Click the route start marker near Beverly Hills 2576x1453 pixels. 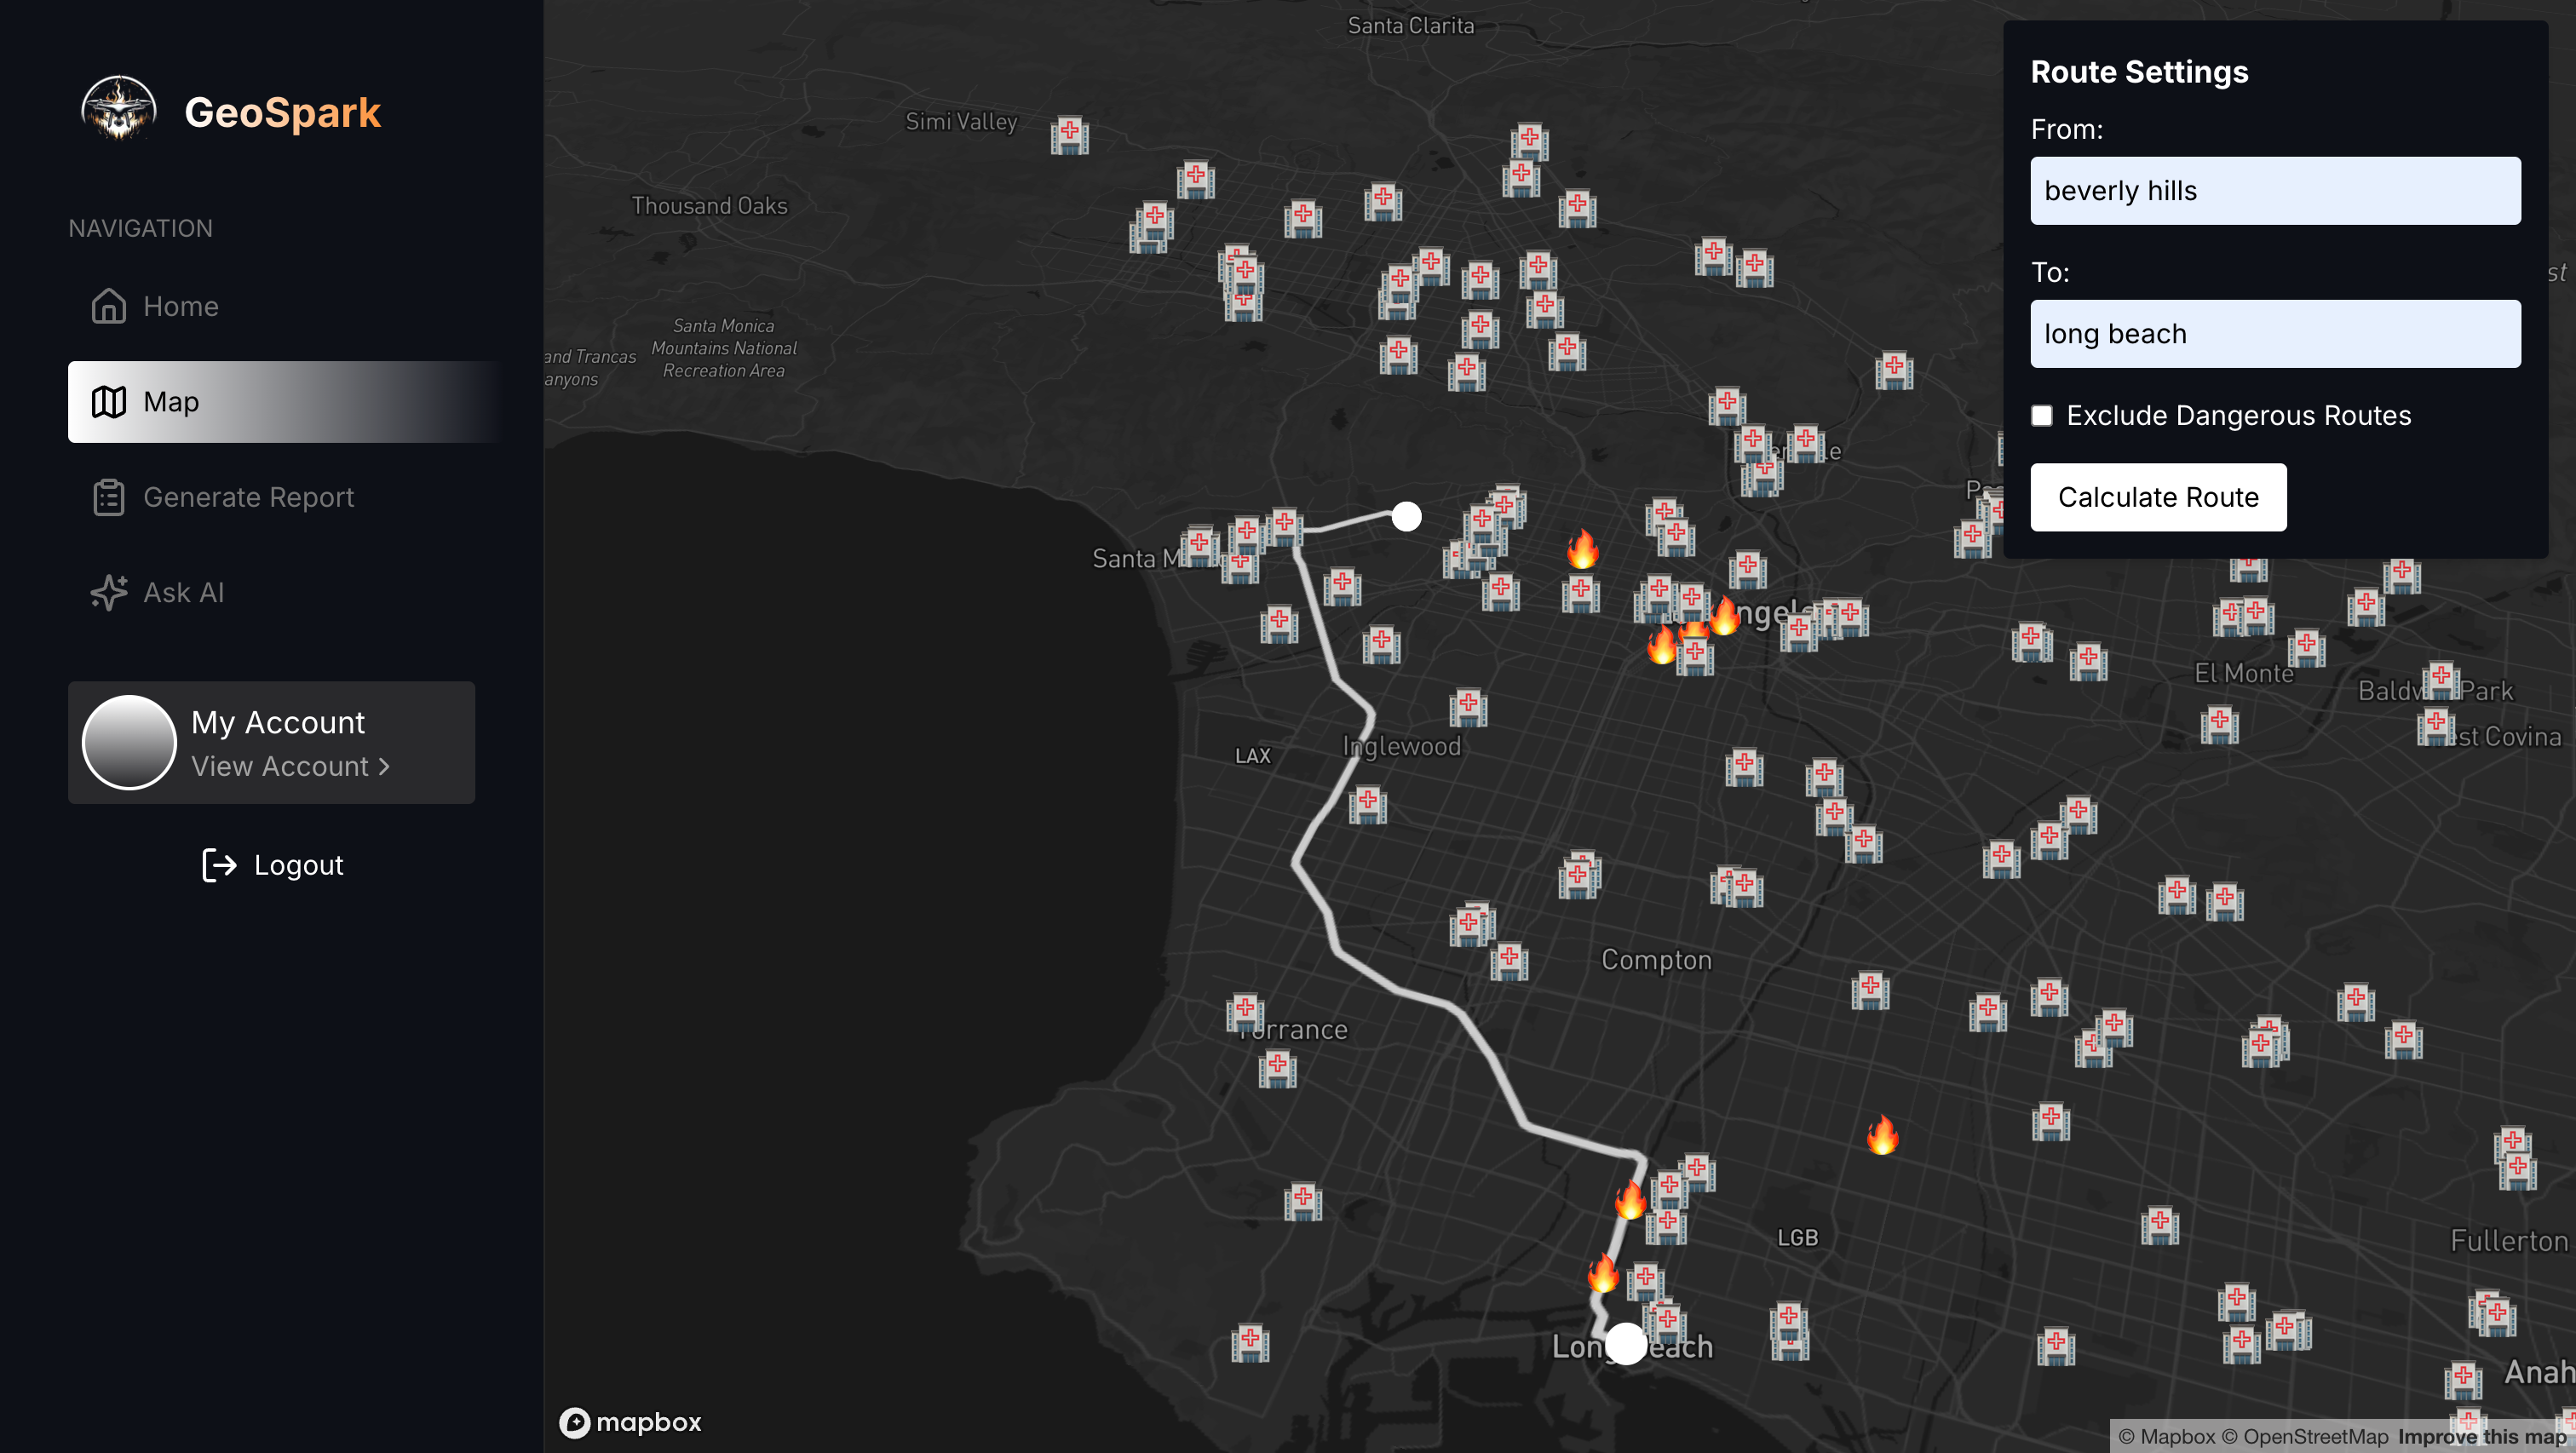pos(1406,517)
